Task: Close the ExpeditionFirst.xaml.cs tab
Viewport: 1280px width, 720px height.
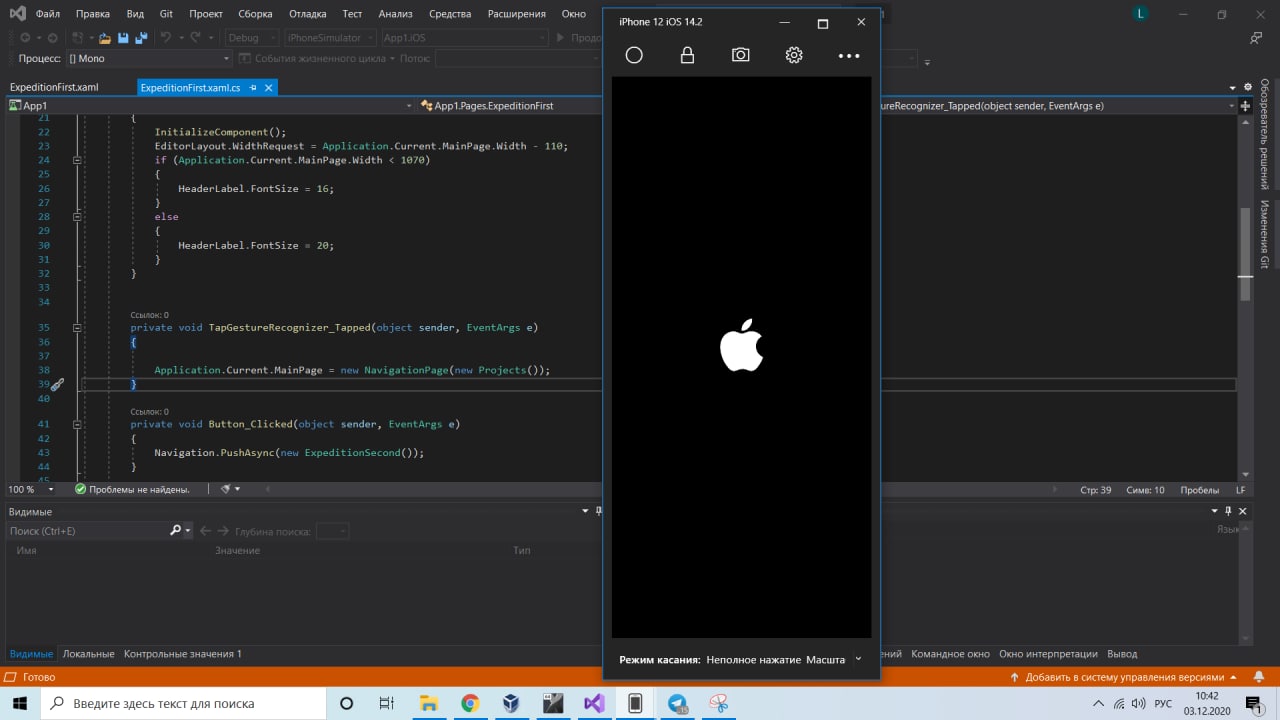Action: (268, 88)
